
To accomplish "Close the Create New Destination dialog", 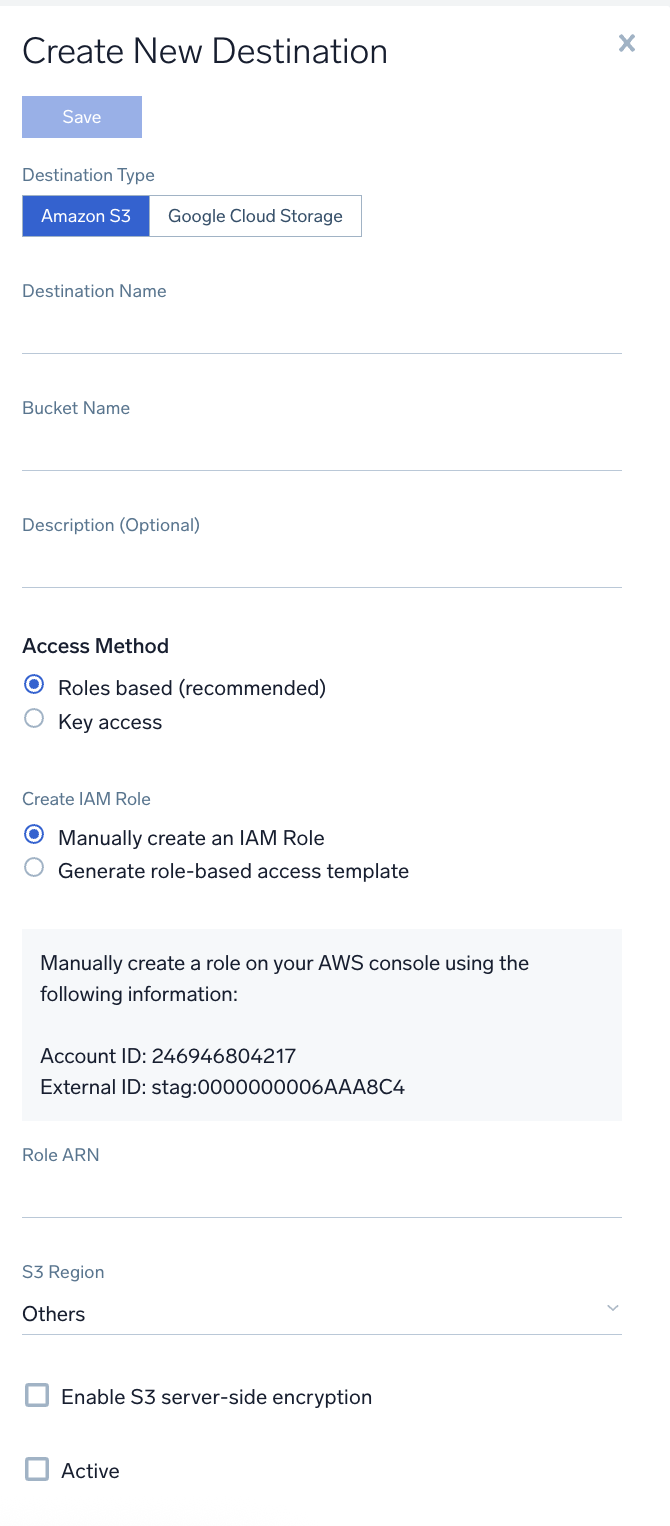I will pos(626,43).
